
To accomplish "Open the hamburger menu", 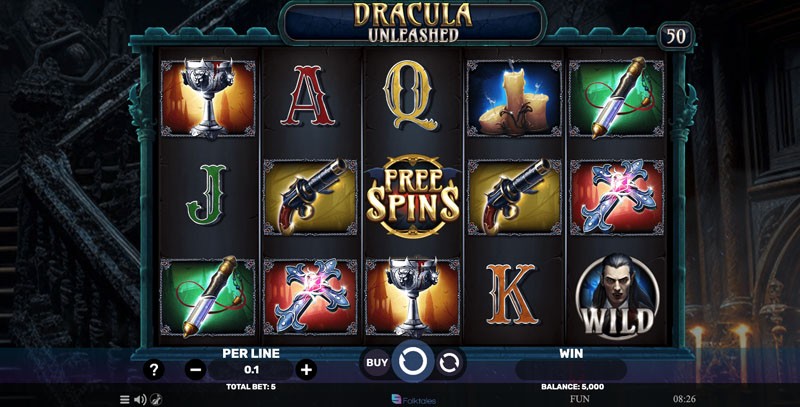I will [x=124, y=399].
